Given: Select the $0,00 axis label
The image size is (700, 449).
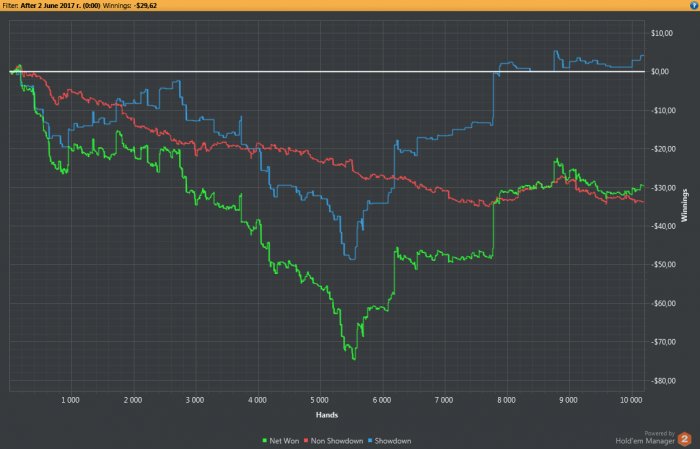Looking at the screenshot, I should click(661, 72).
